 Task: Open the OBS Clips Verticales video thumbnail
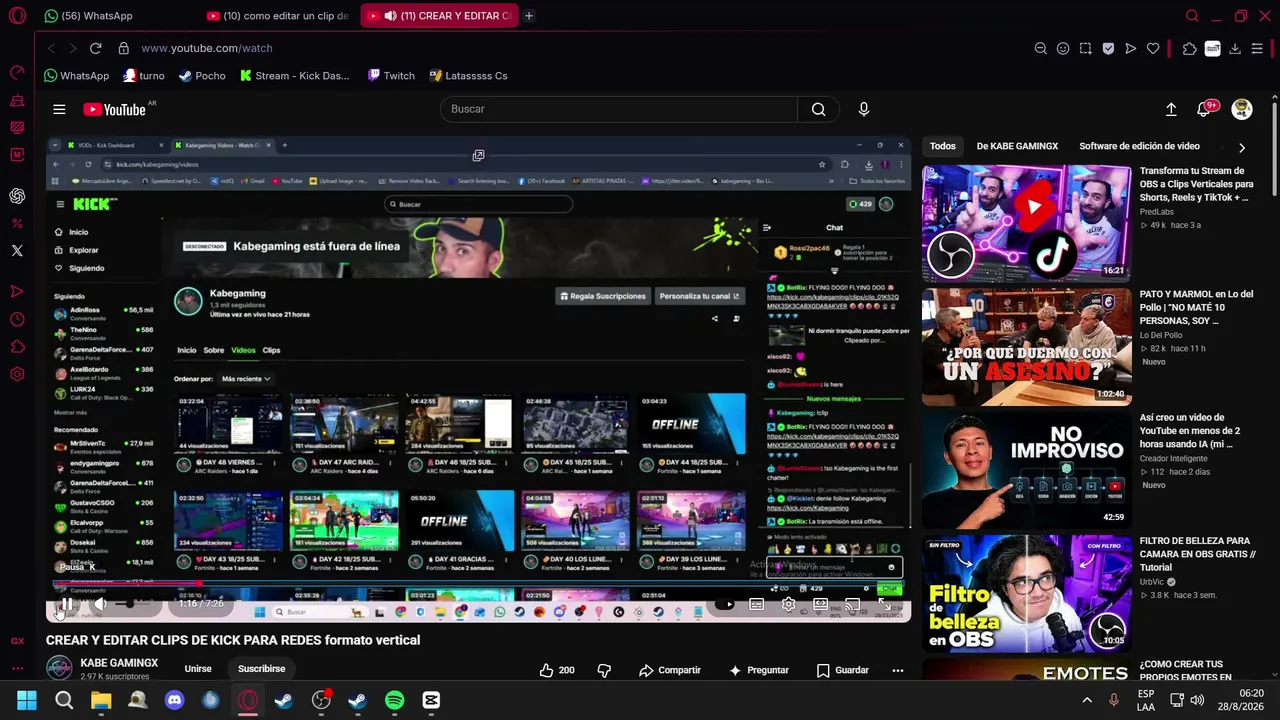1027,224
